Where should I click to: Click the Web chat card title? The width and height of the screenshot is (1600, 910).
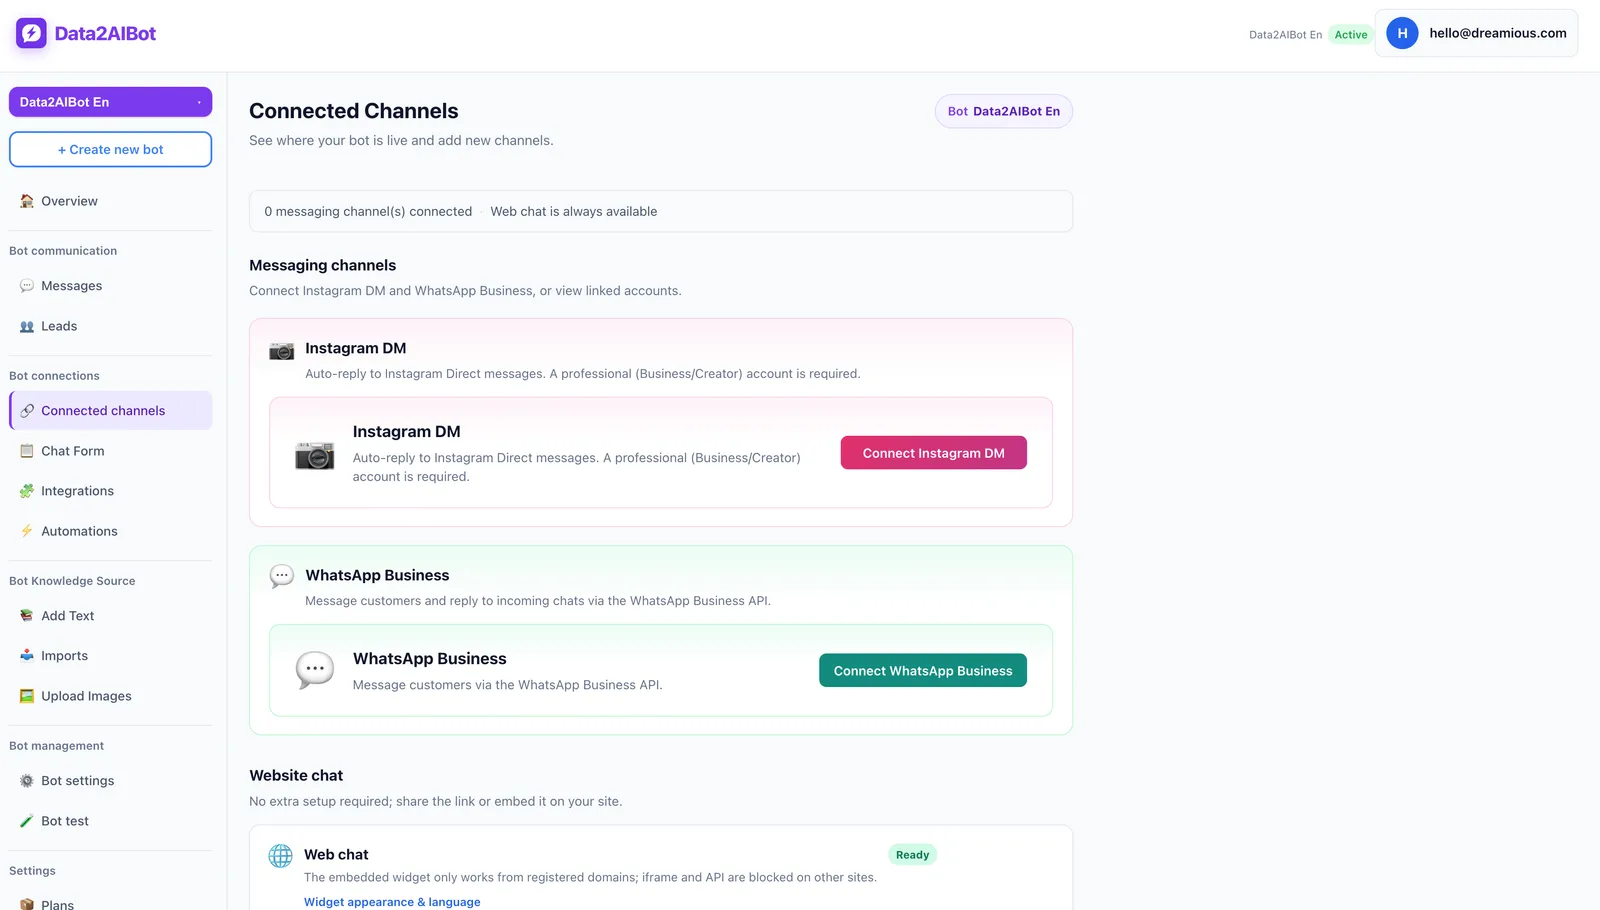[x=336, y=855]
